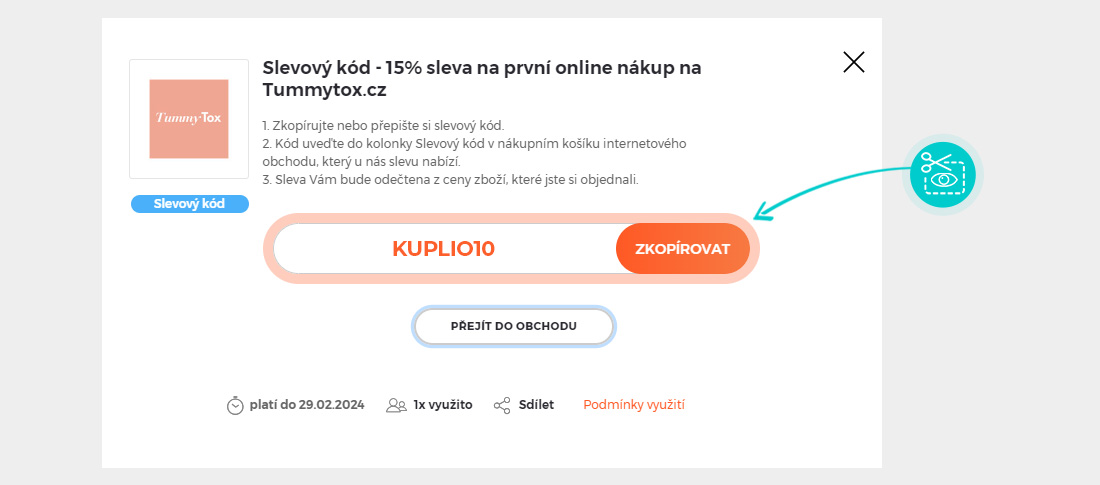The height and width of the screenshot is (485, 1100).
Task: Click instruction step 3 about deducted discount
Action: click(x=450, y=180)
